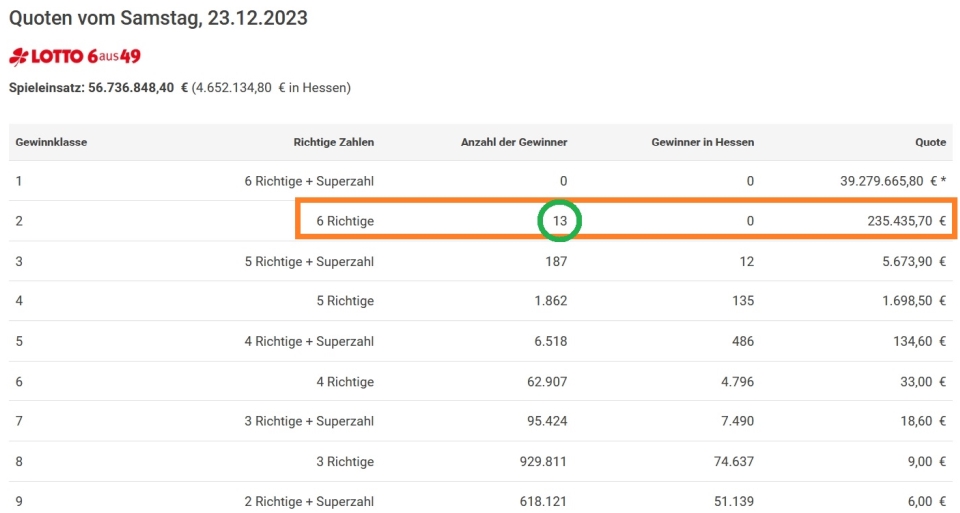This screenshot has height=513, width=960.
Task: Click the heading Quoten vom Samstag, 23.12.2023
Action: (x=158, y=18)
